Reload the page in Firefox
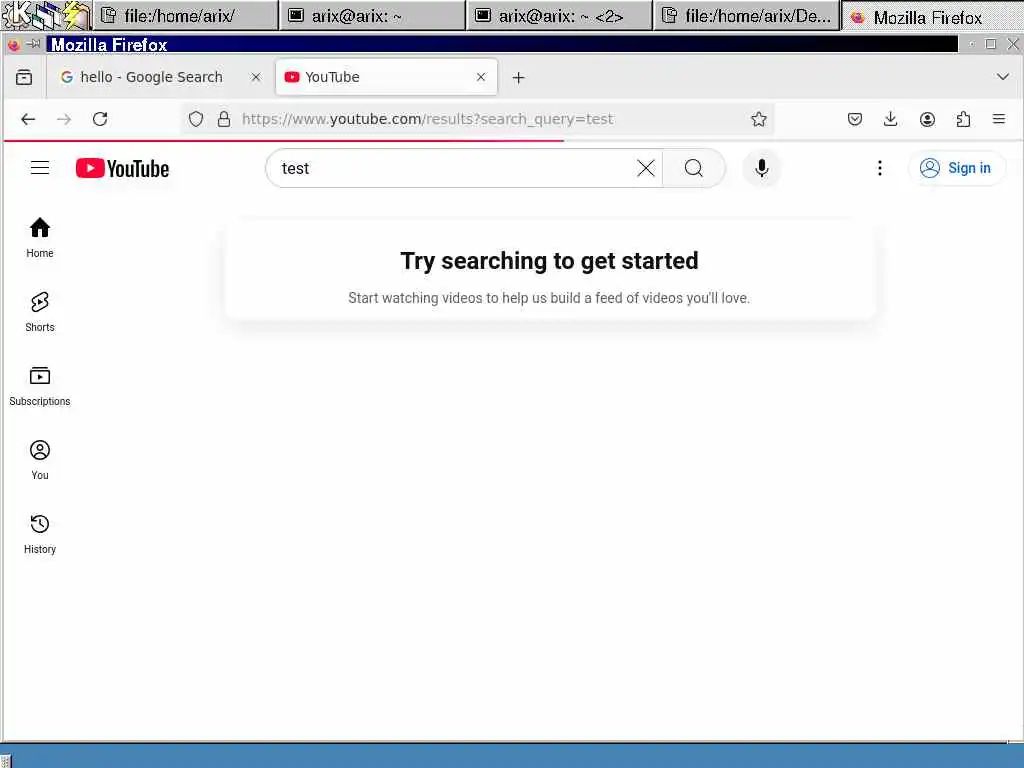The image size is (1024, 768). click(100, 119)
